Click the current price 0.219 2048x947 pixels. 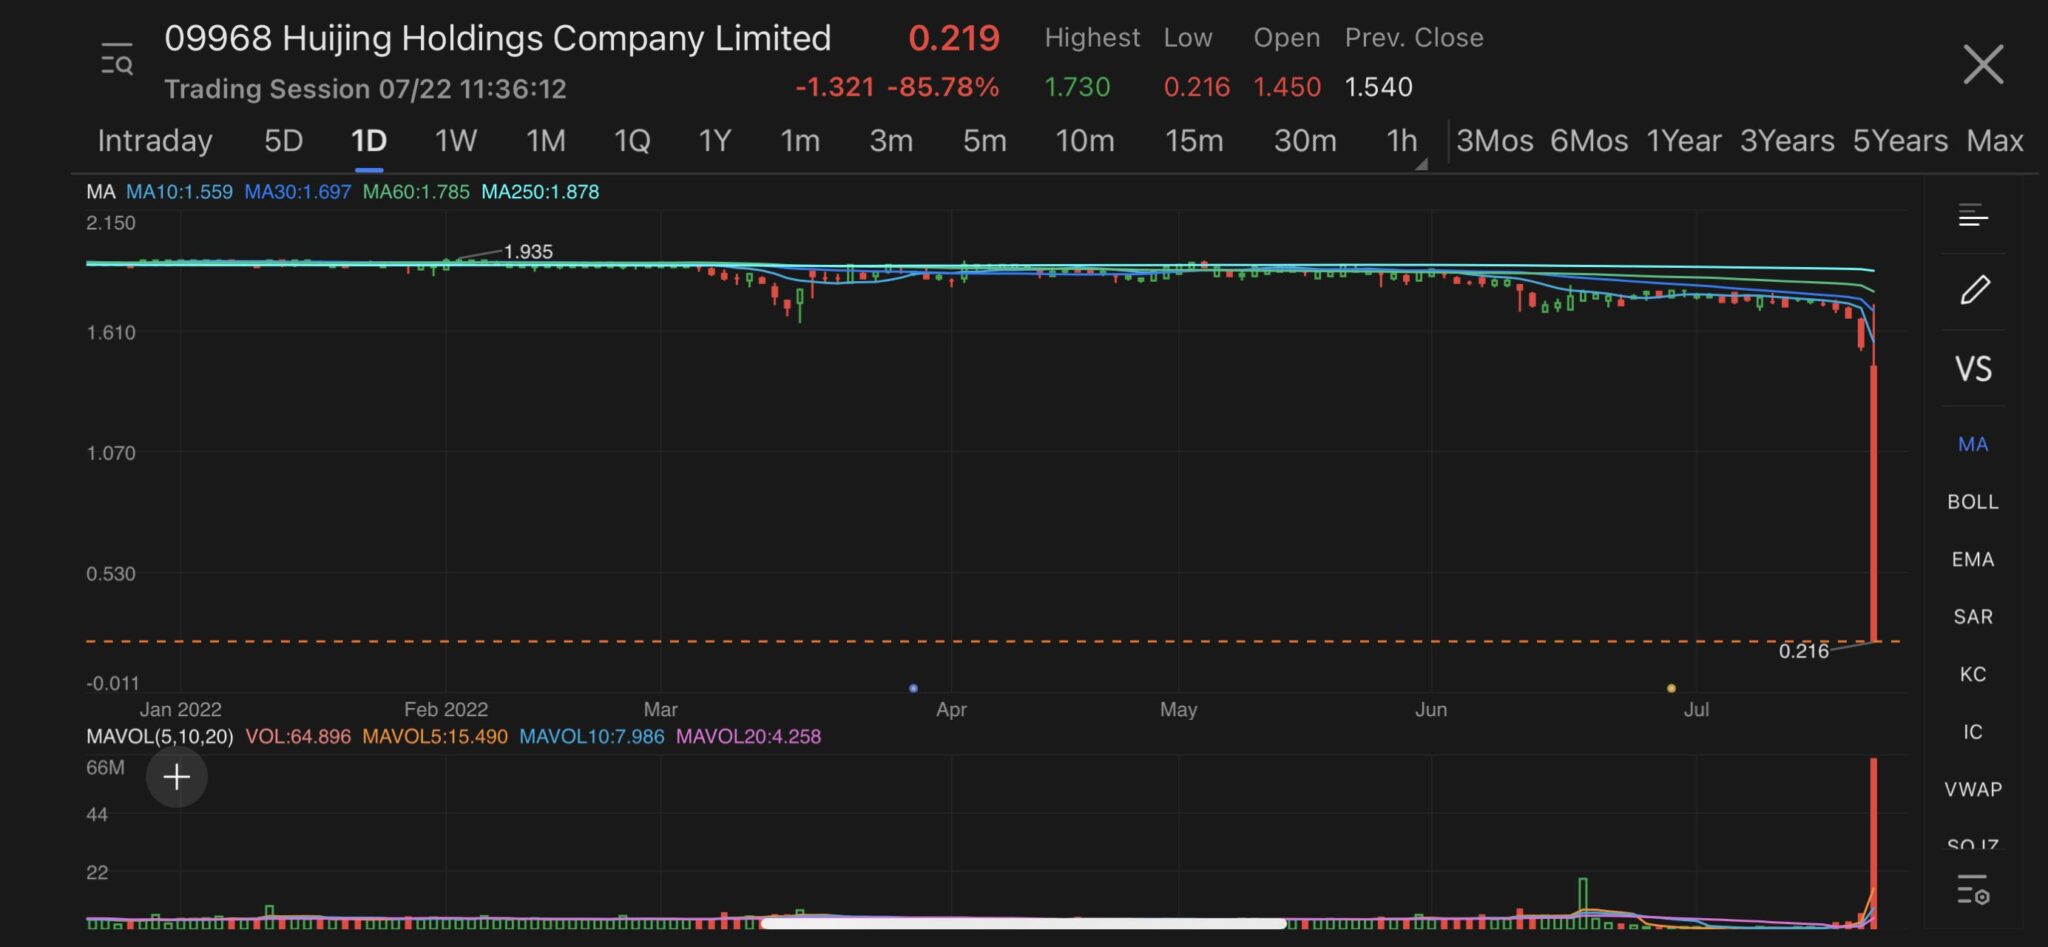click(x=954, y=38)
